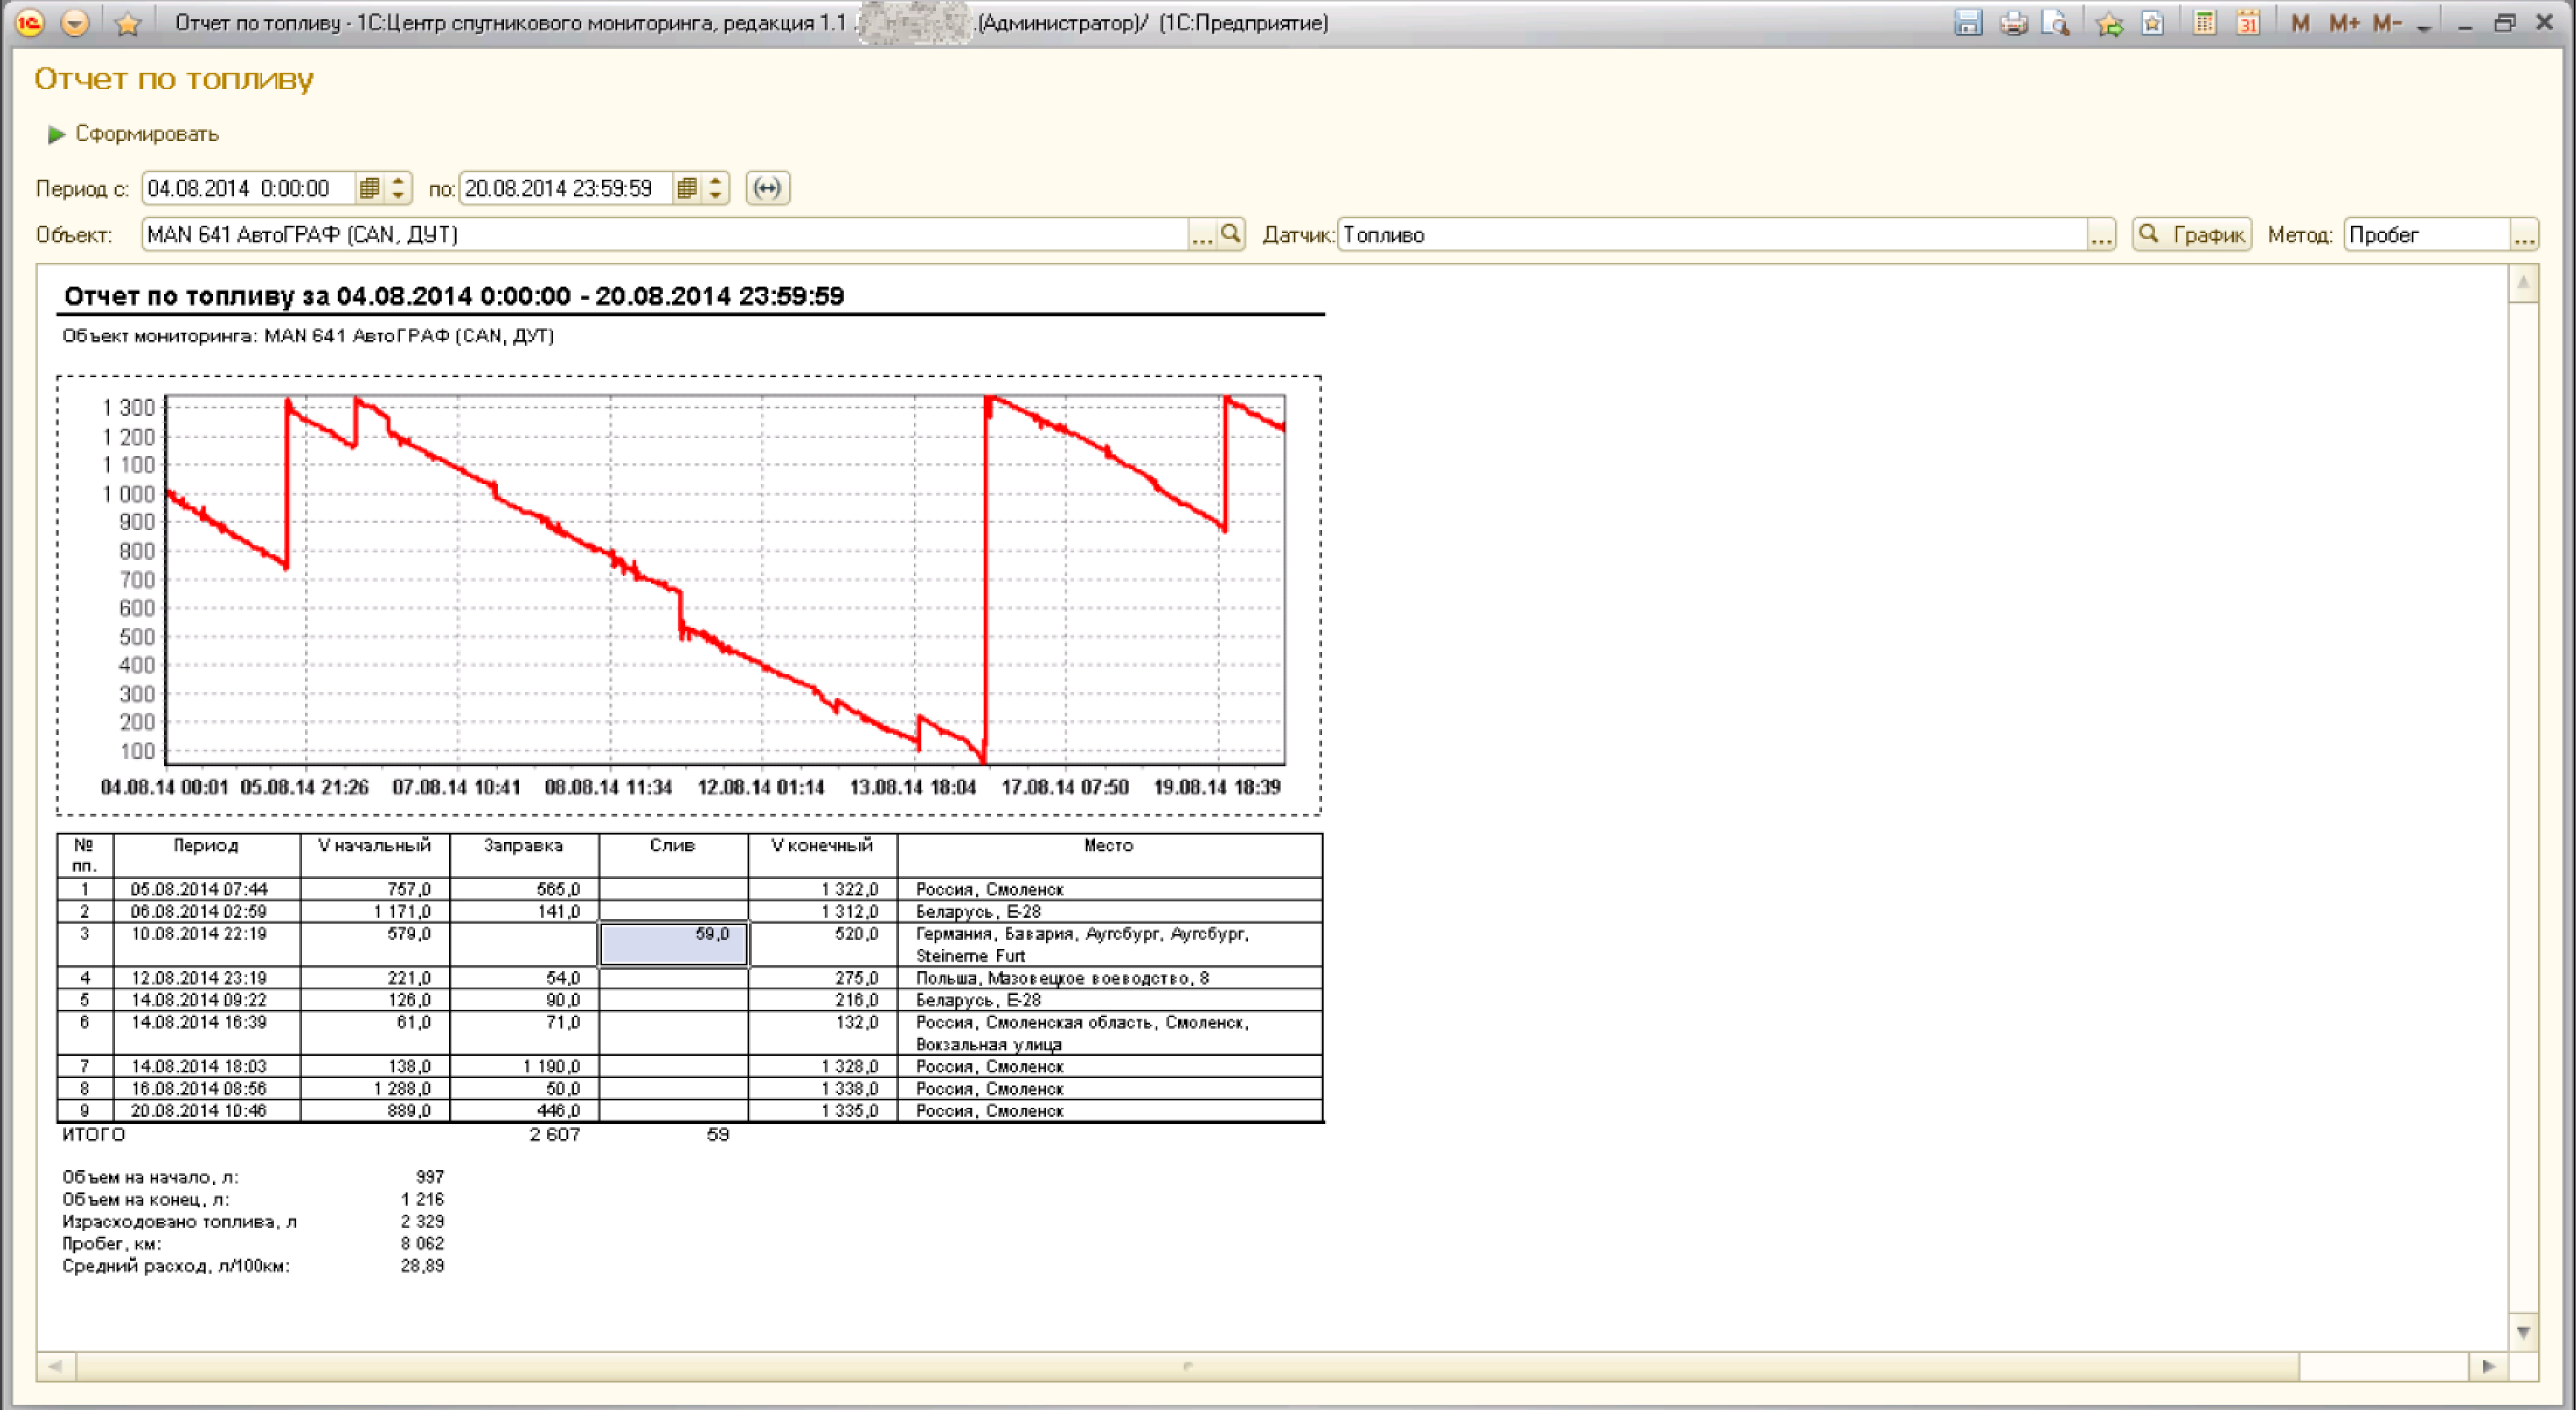This screenshot has height=1410, width=2576.
Task: Click the left arrow of the horizontal scrollbar
Action: click(55, 1366)
